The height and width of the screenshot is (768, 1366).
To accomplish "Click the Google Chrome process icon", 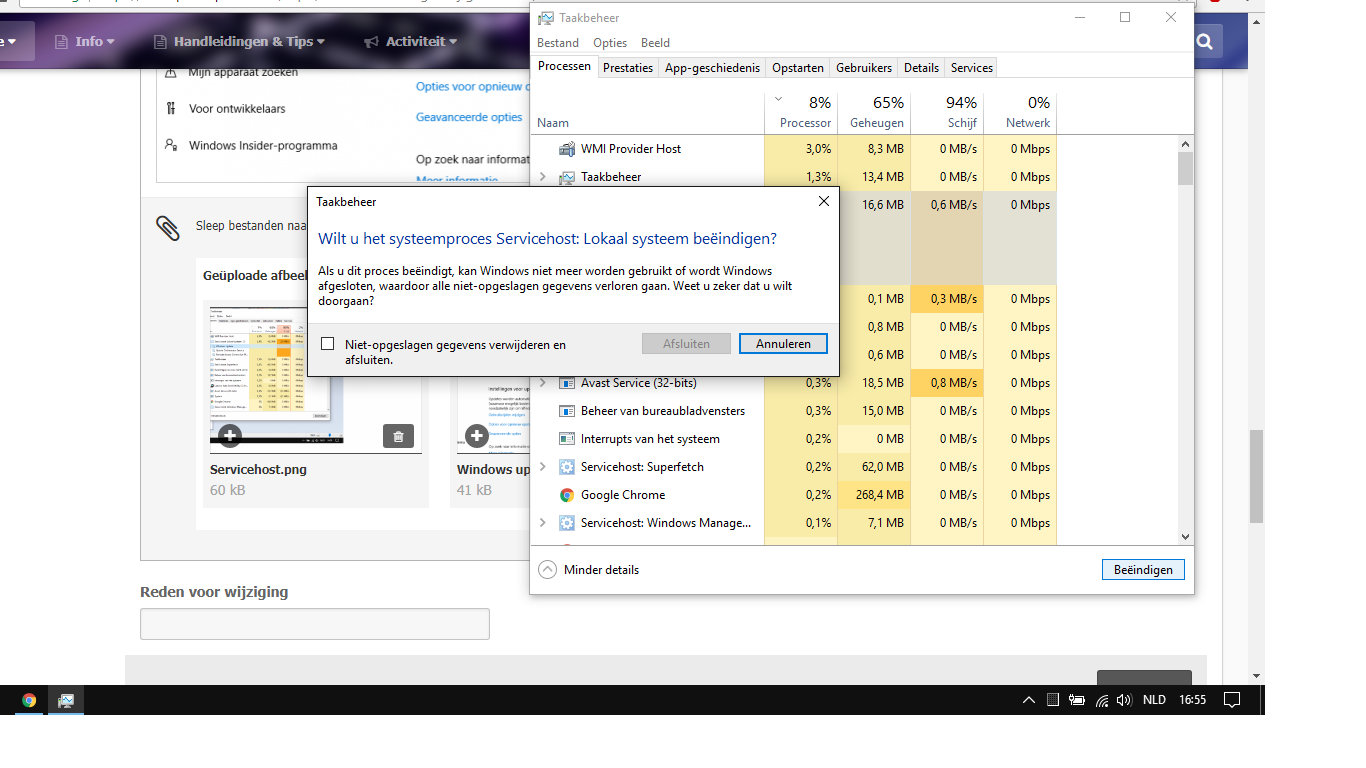I will [567, 495].
